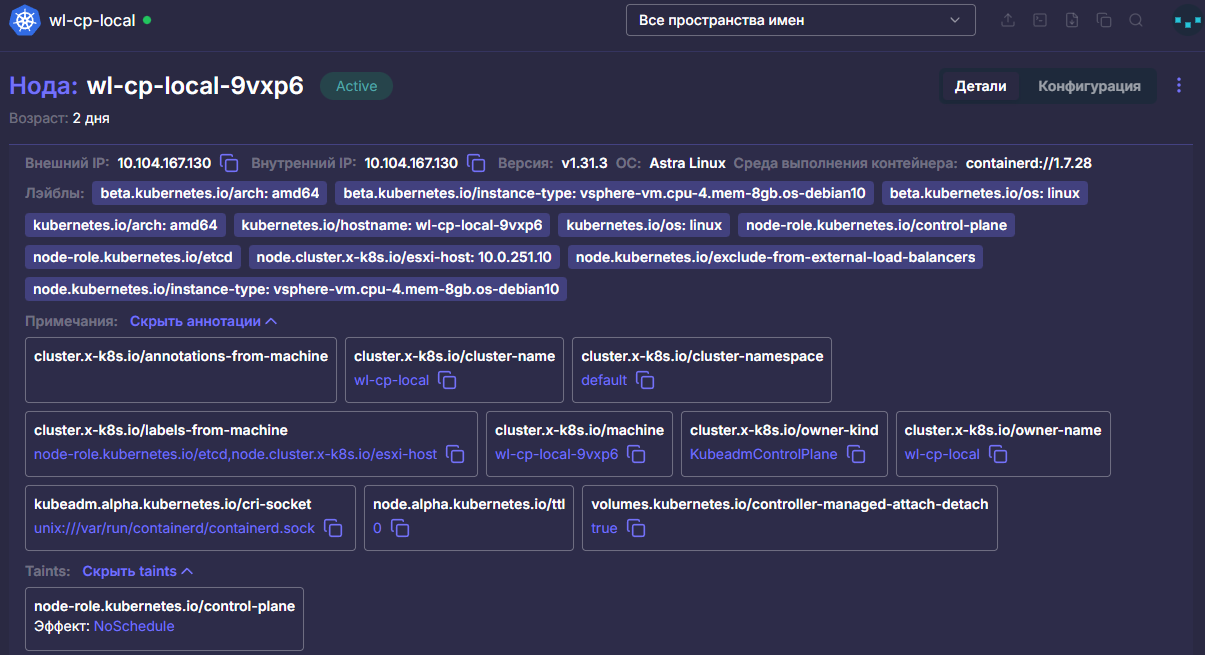Collapse taints with Скрыть taints

click(137, 572)
